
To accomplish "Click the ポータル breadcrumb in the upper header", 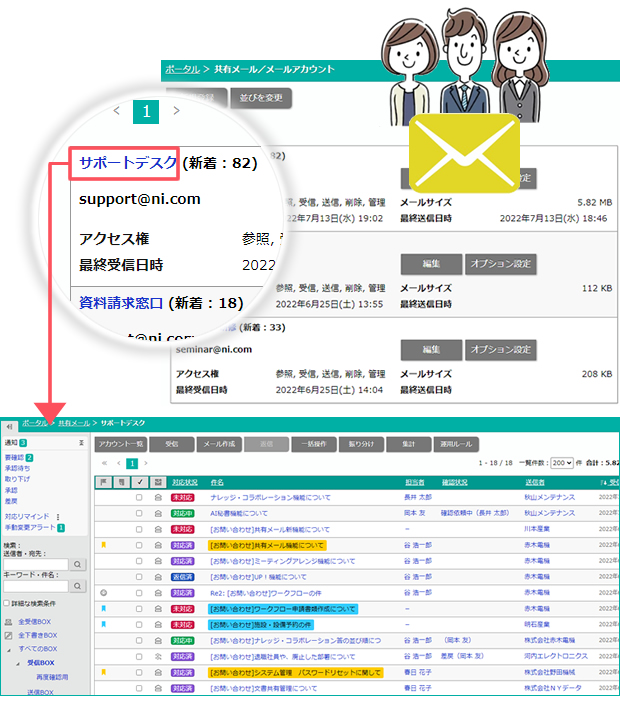I will 181,70.
